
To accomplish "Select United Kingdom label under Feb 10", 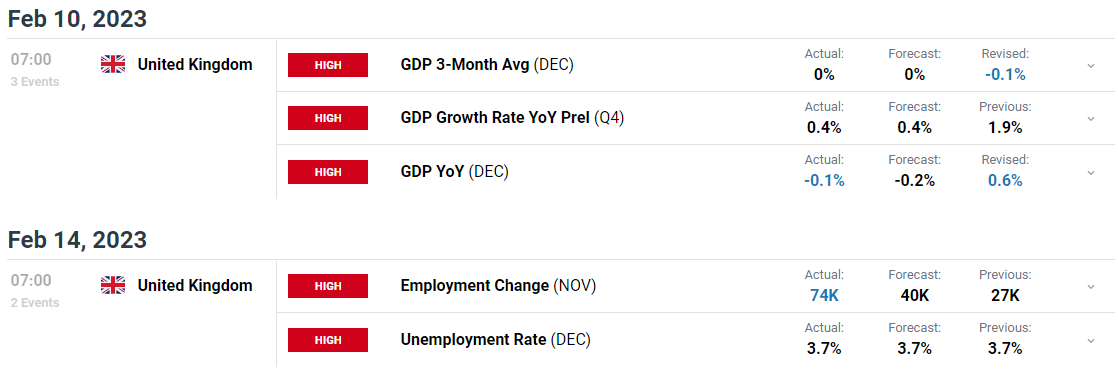I will 195,65.
